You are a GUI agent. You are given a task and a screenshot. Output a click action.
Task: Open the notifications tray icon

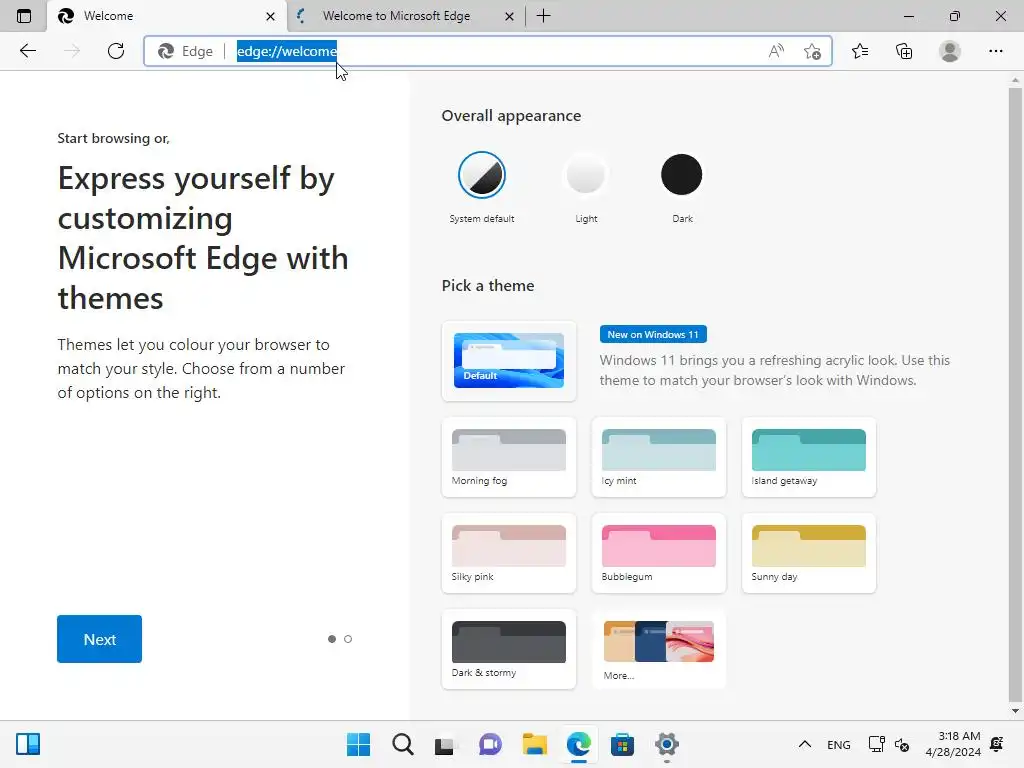point(997,744)
